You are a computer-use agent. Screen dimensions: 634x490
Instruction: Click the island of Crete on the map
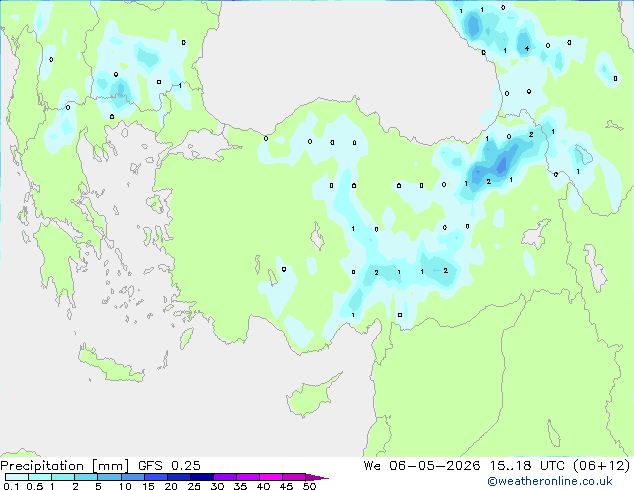click(x=110, y=365)
